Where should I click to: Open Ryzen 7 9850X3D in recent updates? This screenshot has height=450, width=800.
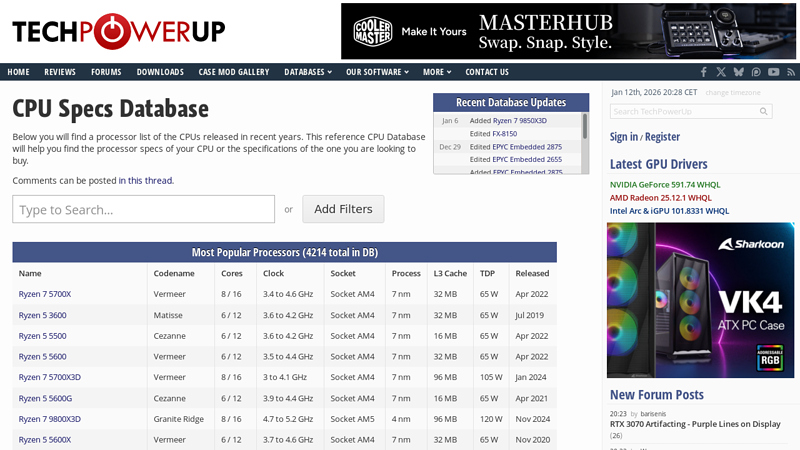(519, 121)
